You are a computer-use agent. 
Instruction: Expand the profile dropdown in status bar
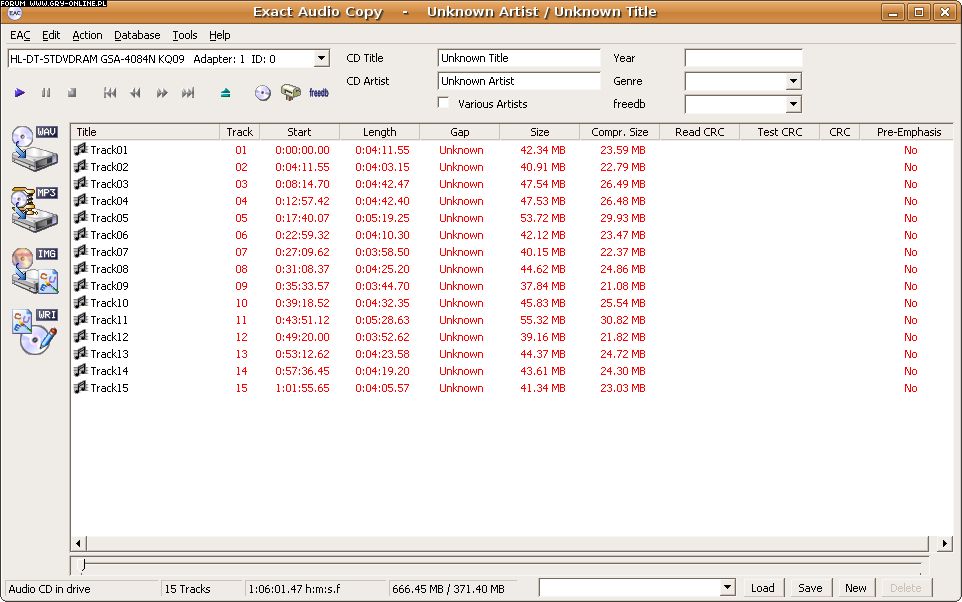[727, 588]
